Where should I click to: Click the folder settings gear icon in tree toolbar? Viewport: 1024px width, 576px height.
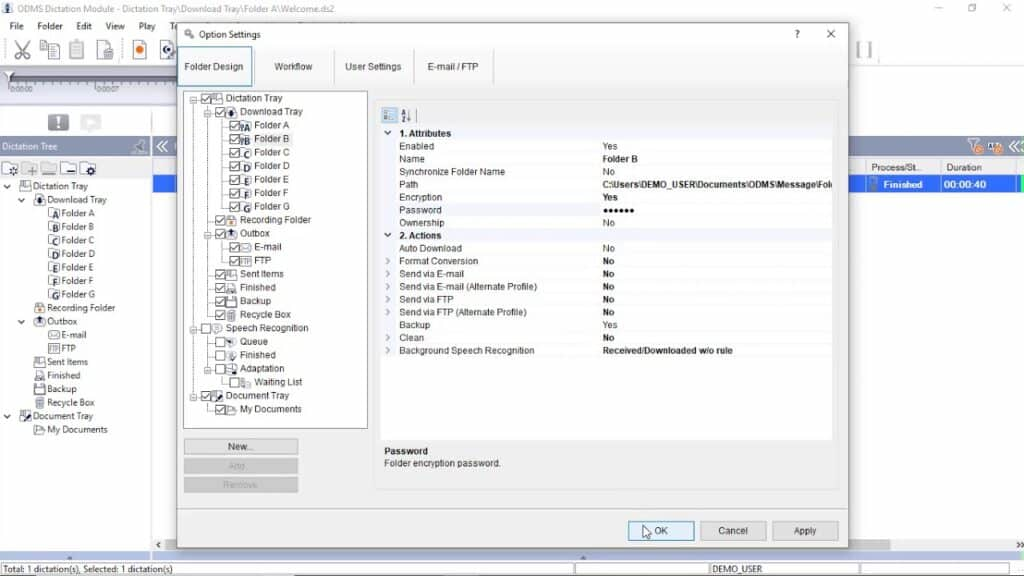(88, 169)
